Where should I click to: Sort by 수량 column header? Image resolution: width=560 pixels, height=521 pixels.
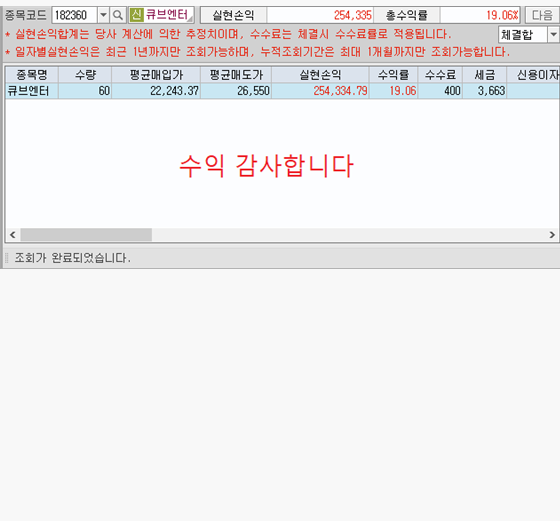click(x=85, y=75)
